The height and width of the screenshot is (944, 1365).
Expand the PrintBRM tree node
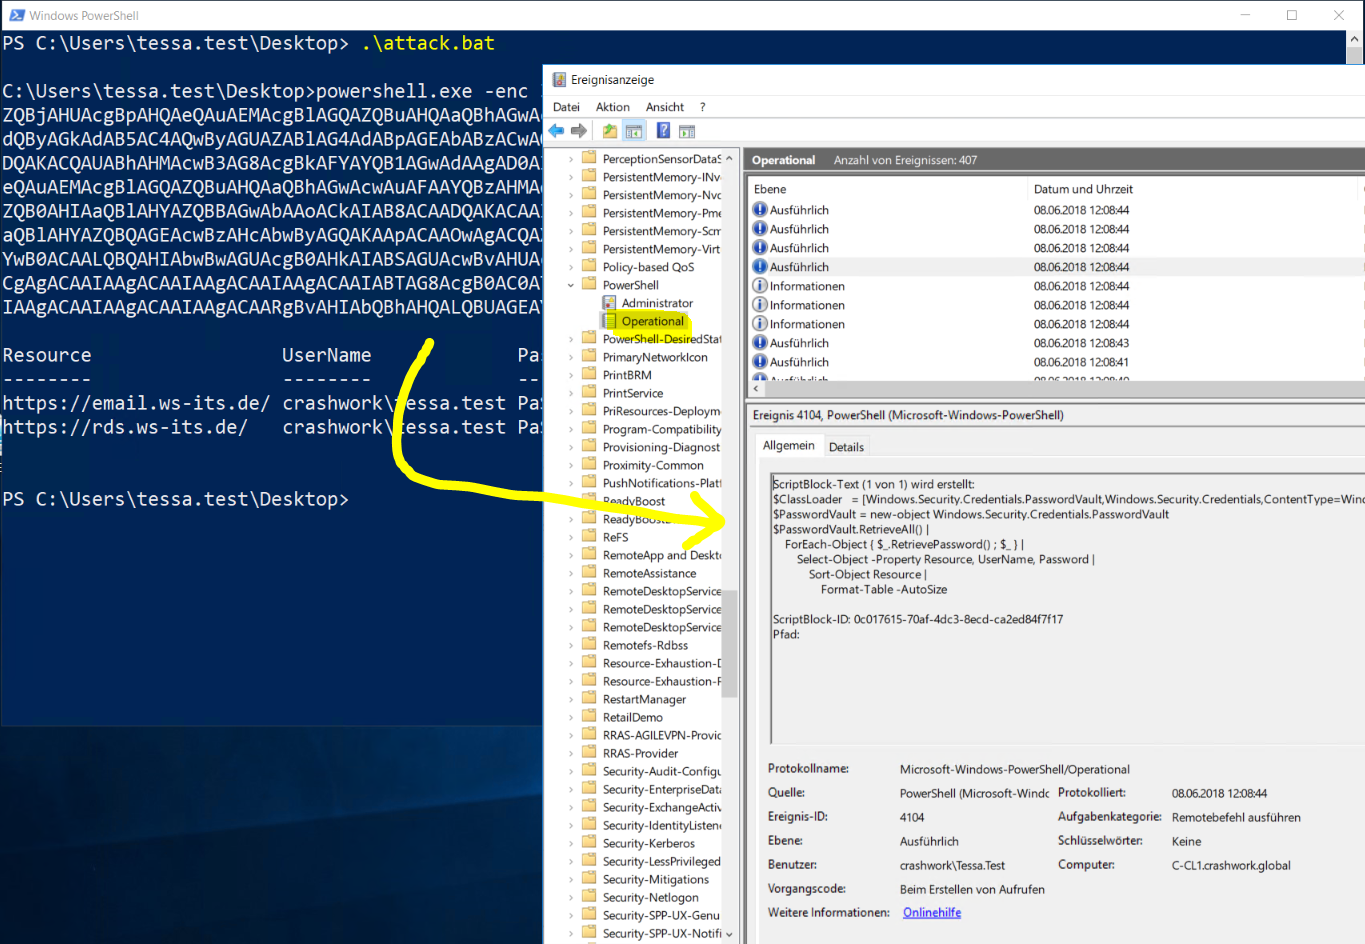[571, 375]
